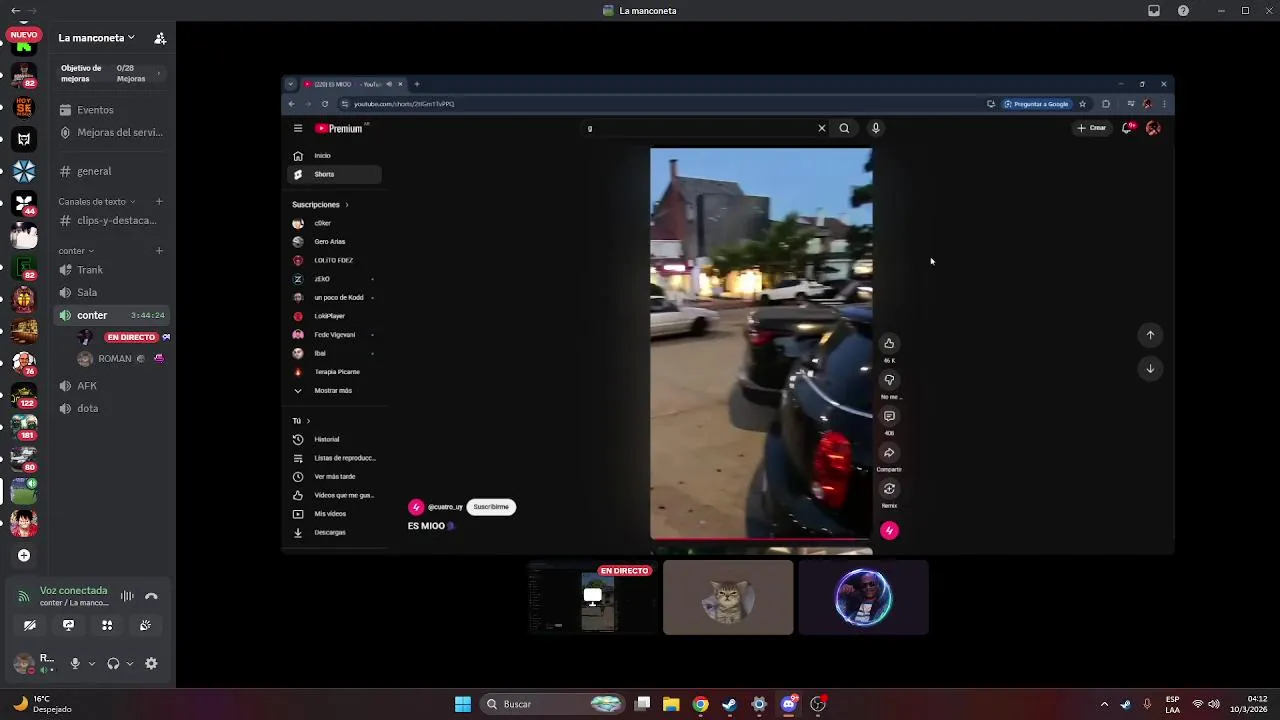Add a server with plus icon
Image resolution: width=1280 pixels, height=720 pixels.
[24, 556]
